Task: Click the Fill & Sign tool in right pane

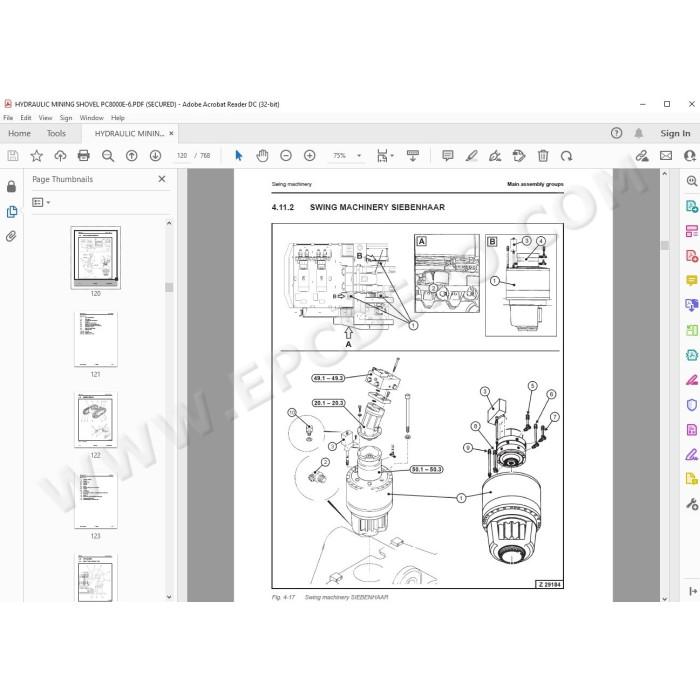Action: pos(692,455)
